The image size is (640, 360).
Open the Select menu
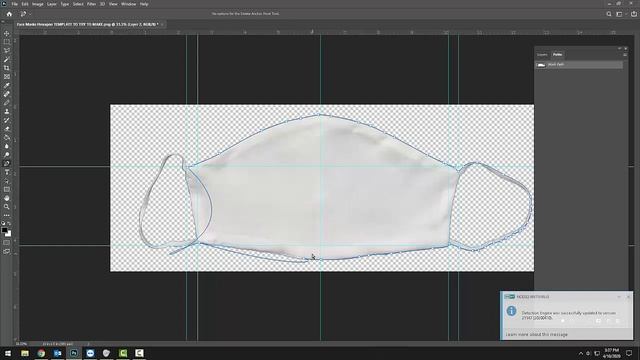coord(78,4)
